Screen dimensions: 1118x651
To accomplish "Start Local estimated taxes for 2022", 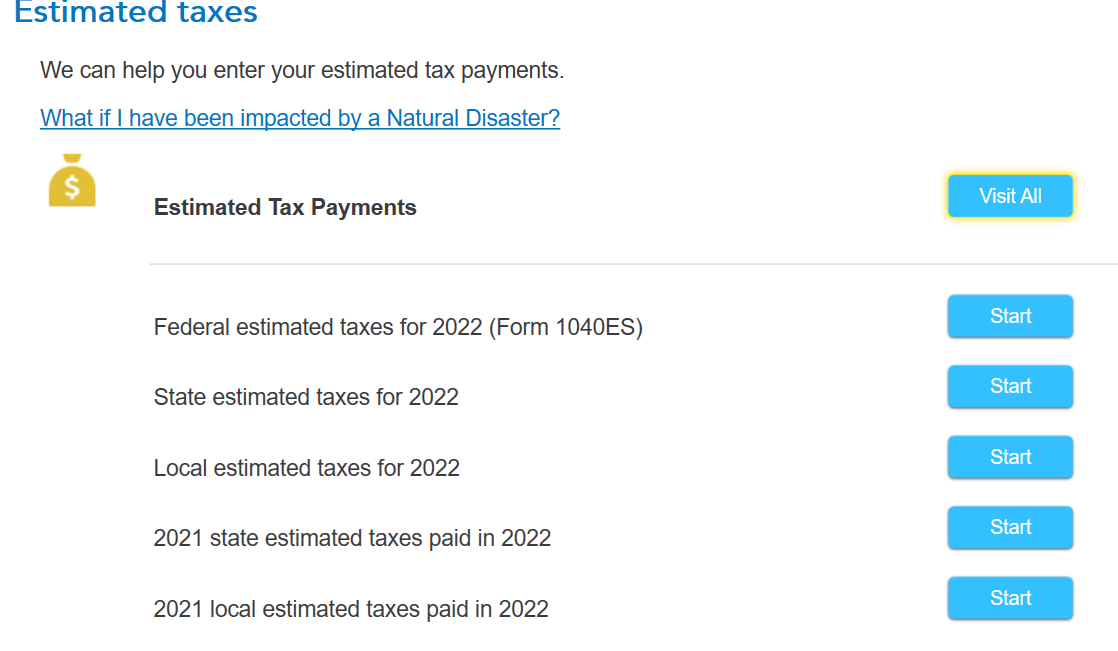I will (1010, 458).
